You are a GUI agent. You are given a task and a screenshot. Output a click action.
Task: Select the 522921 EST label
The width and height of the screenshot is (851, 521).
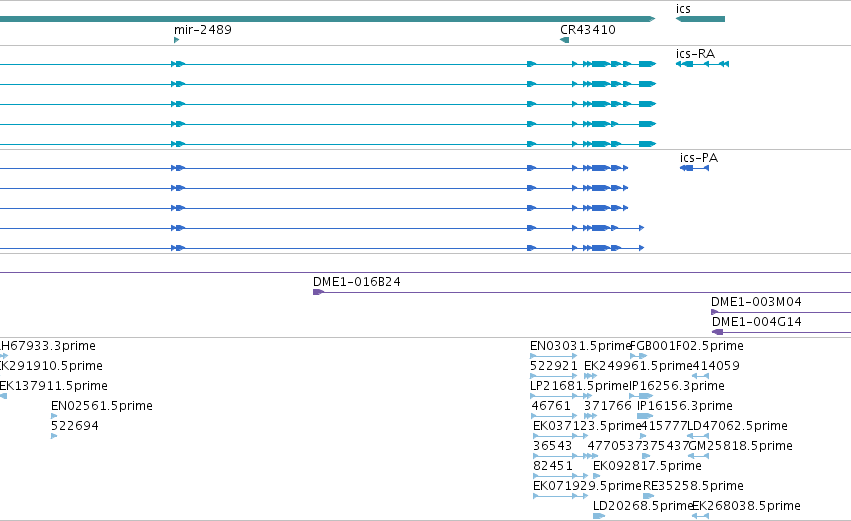554,366
